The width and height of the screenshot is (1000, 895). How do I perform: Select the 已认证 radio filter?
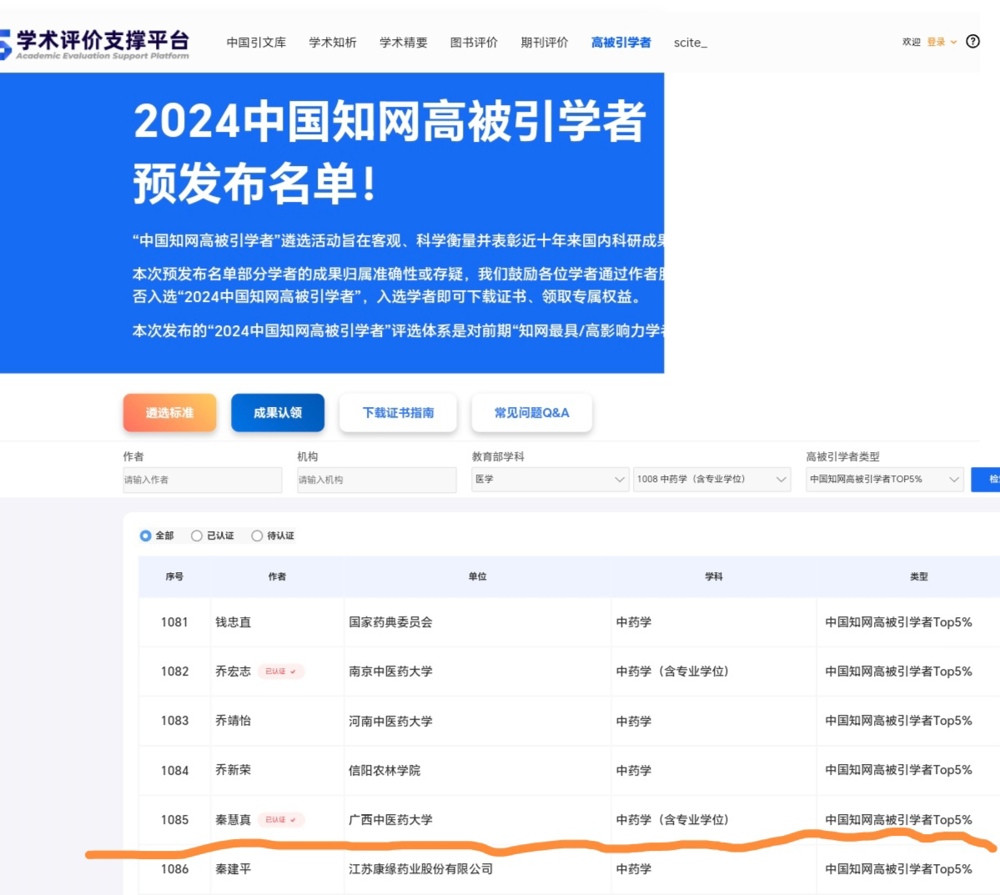(x=197, y=536)
